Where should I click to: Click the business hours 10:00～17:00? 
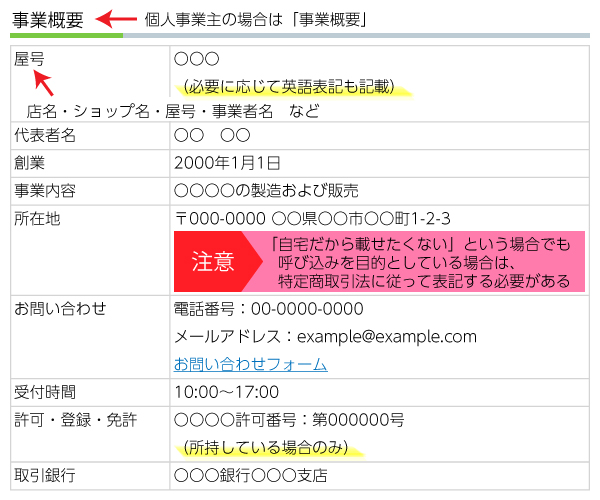(226, 391)
